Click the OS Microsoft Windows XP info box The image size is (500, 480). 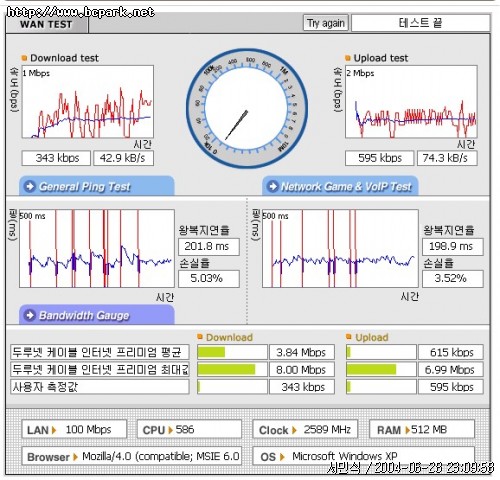363,456
